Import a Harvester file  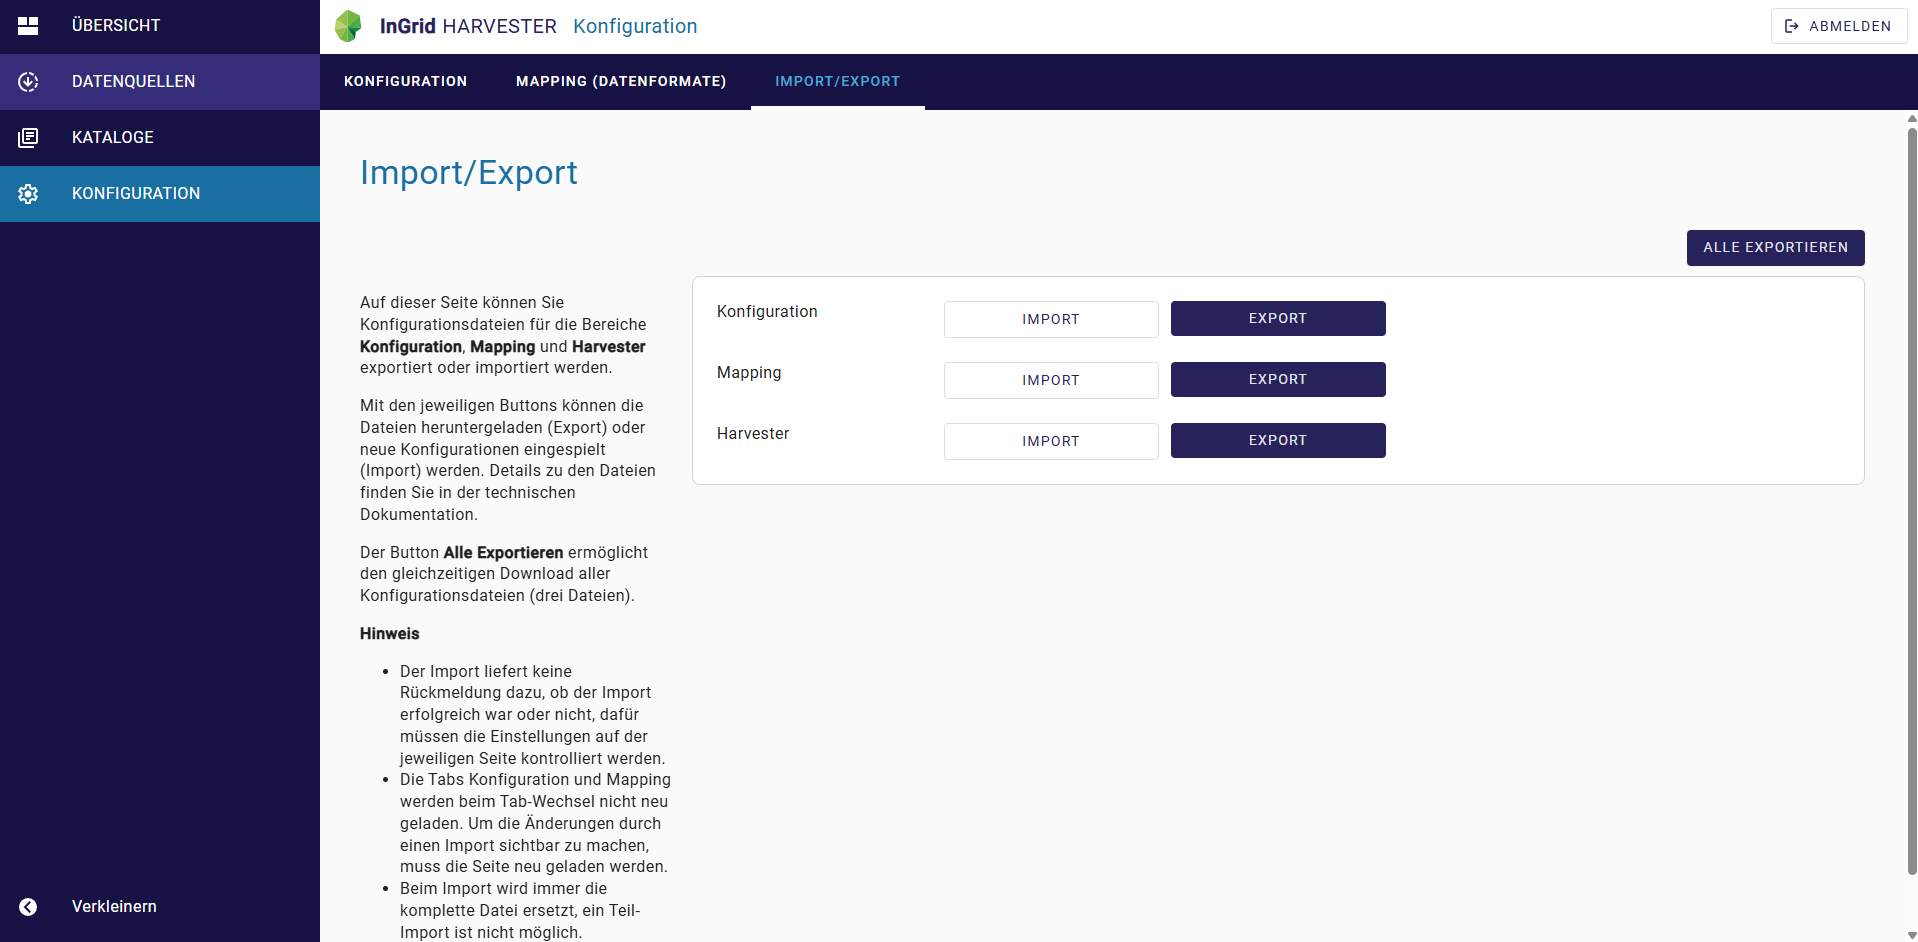(x=1051, y=441)
